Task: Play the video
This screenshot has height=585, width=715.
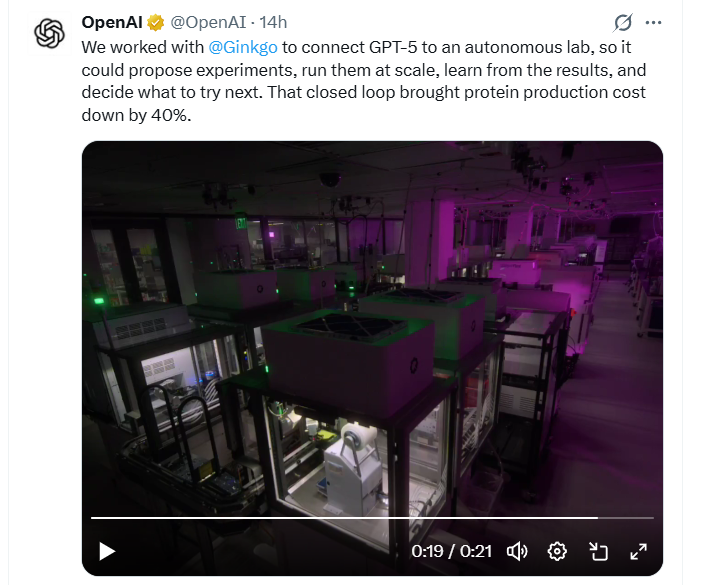Action: [107, 551]
